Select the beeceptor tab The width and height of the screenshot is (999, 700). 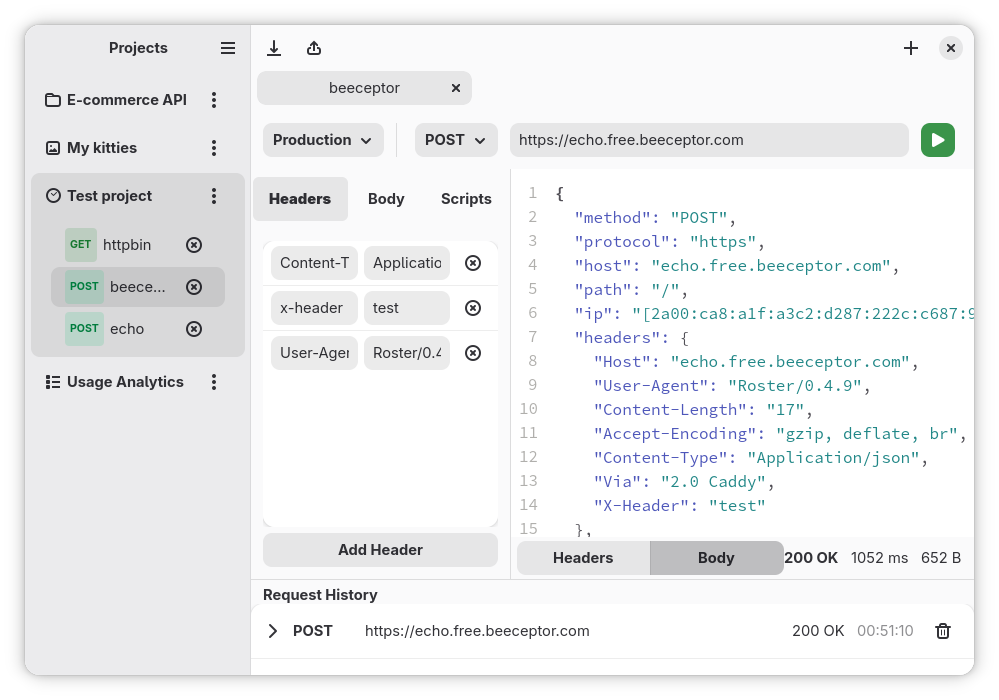tap(364, 88)
